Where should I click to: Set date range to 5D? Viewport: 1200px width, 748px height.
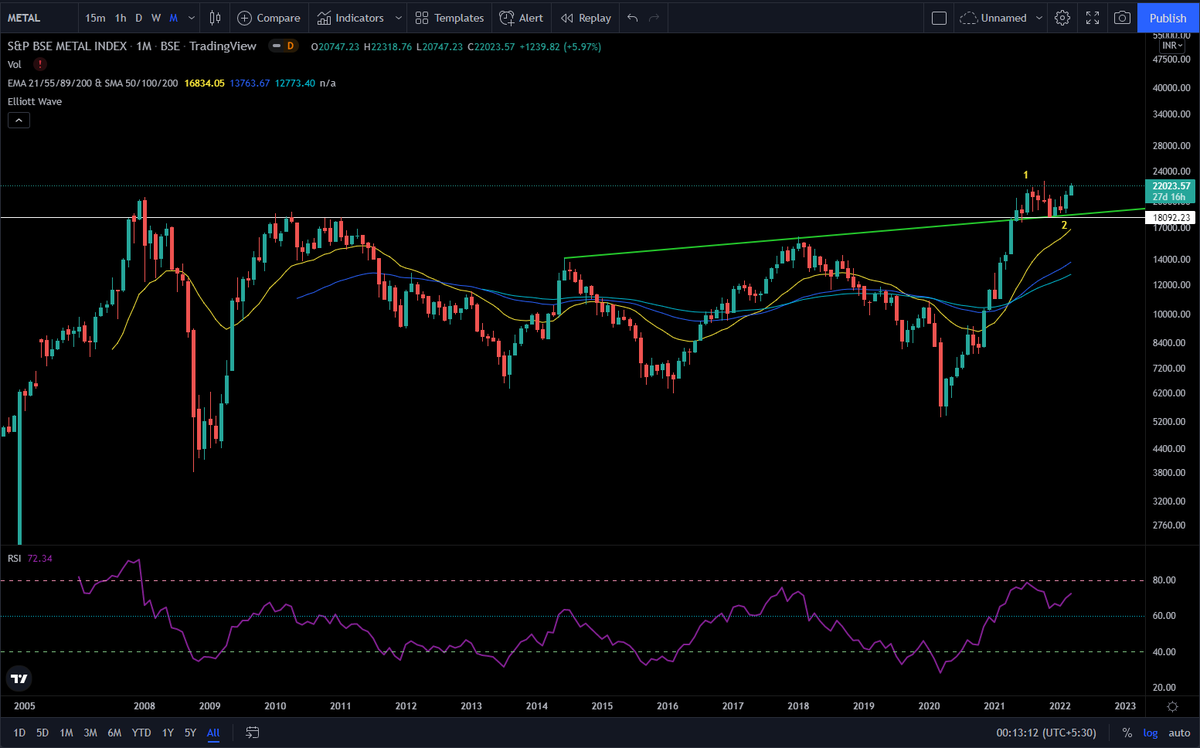[42, 733]
